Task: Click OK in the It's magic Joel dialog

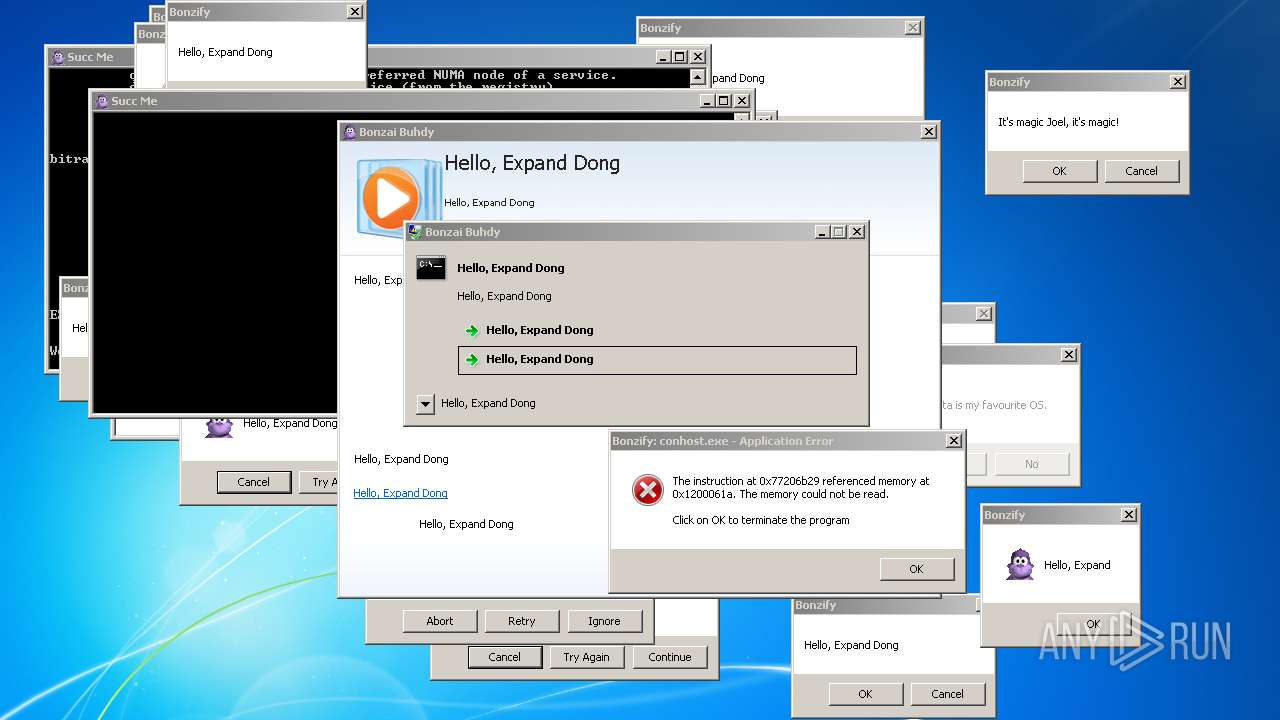Action: pyautogui.click(x=1059, y=171)
